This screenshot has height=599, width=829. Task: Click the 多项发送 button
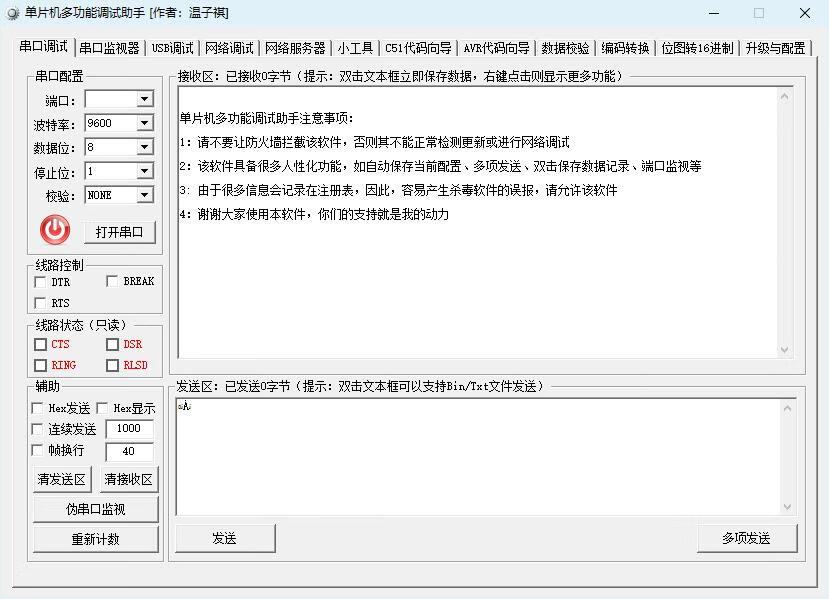pyautogui.click(x=746, y=538)
